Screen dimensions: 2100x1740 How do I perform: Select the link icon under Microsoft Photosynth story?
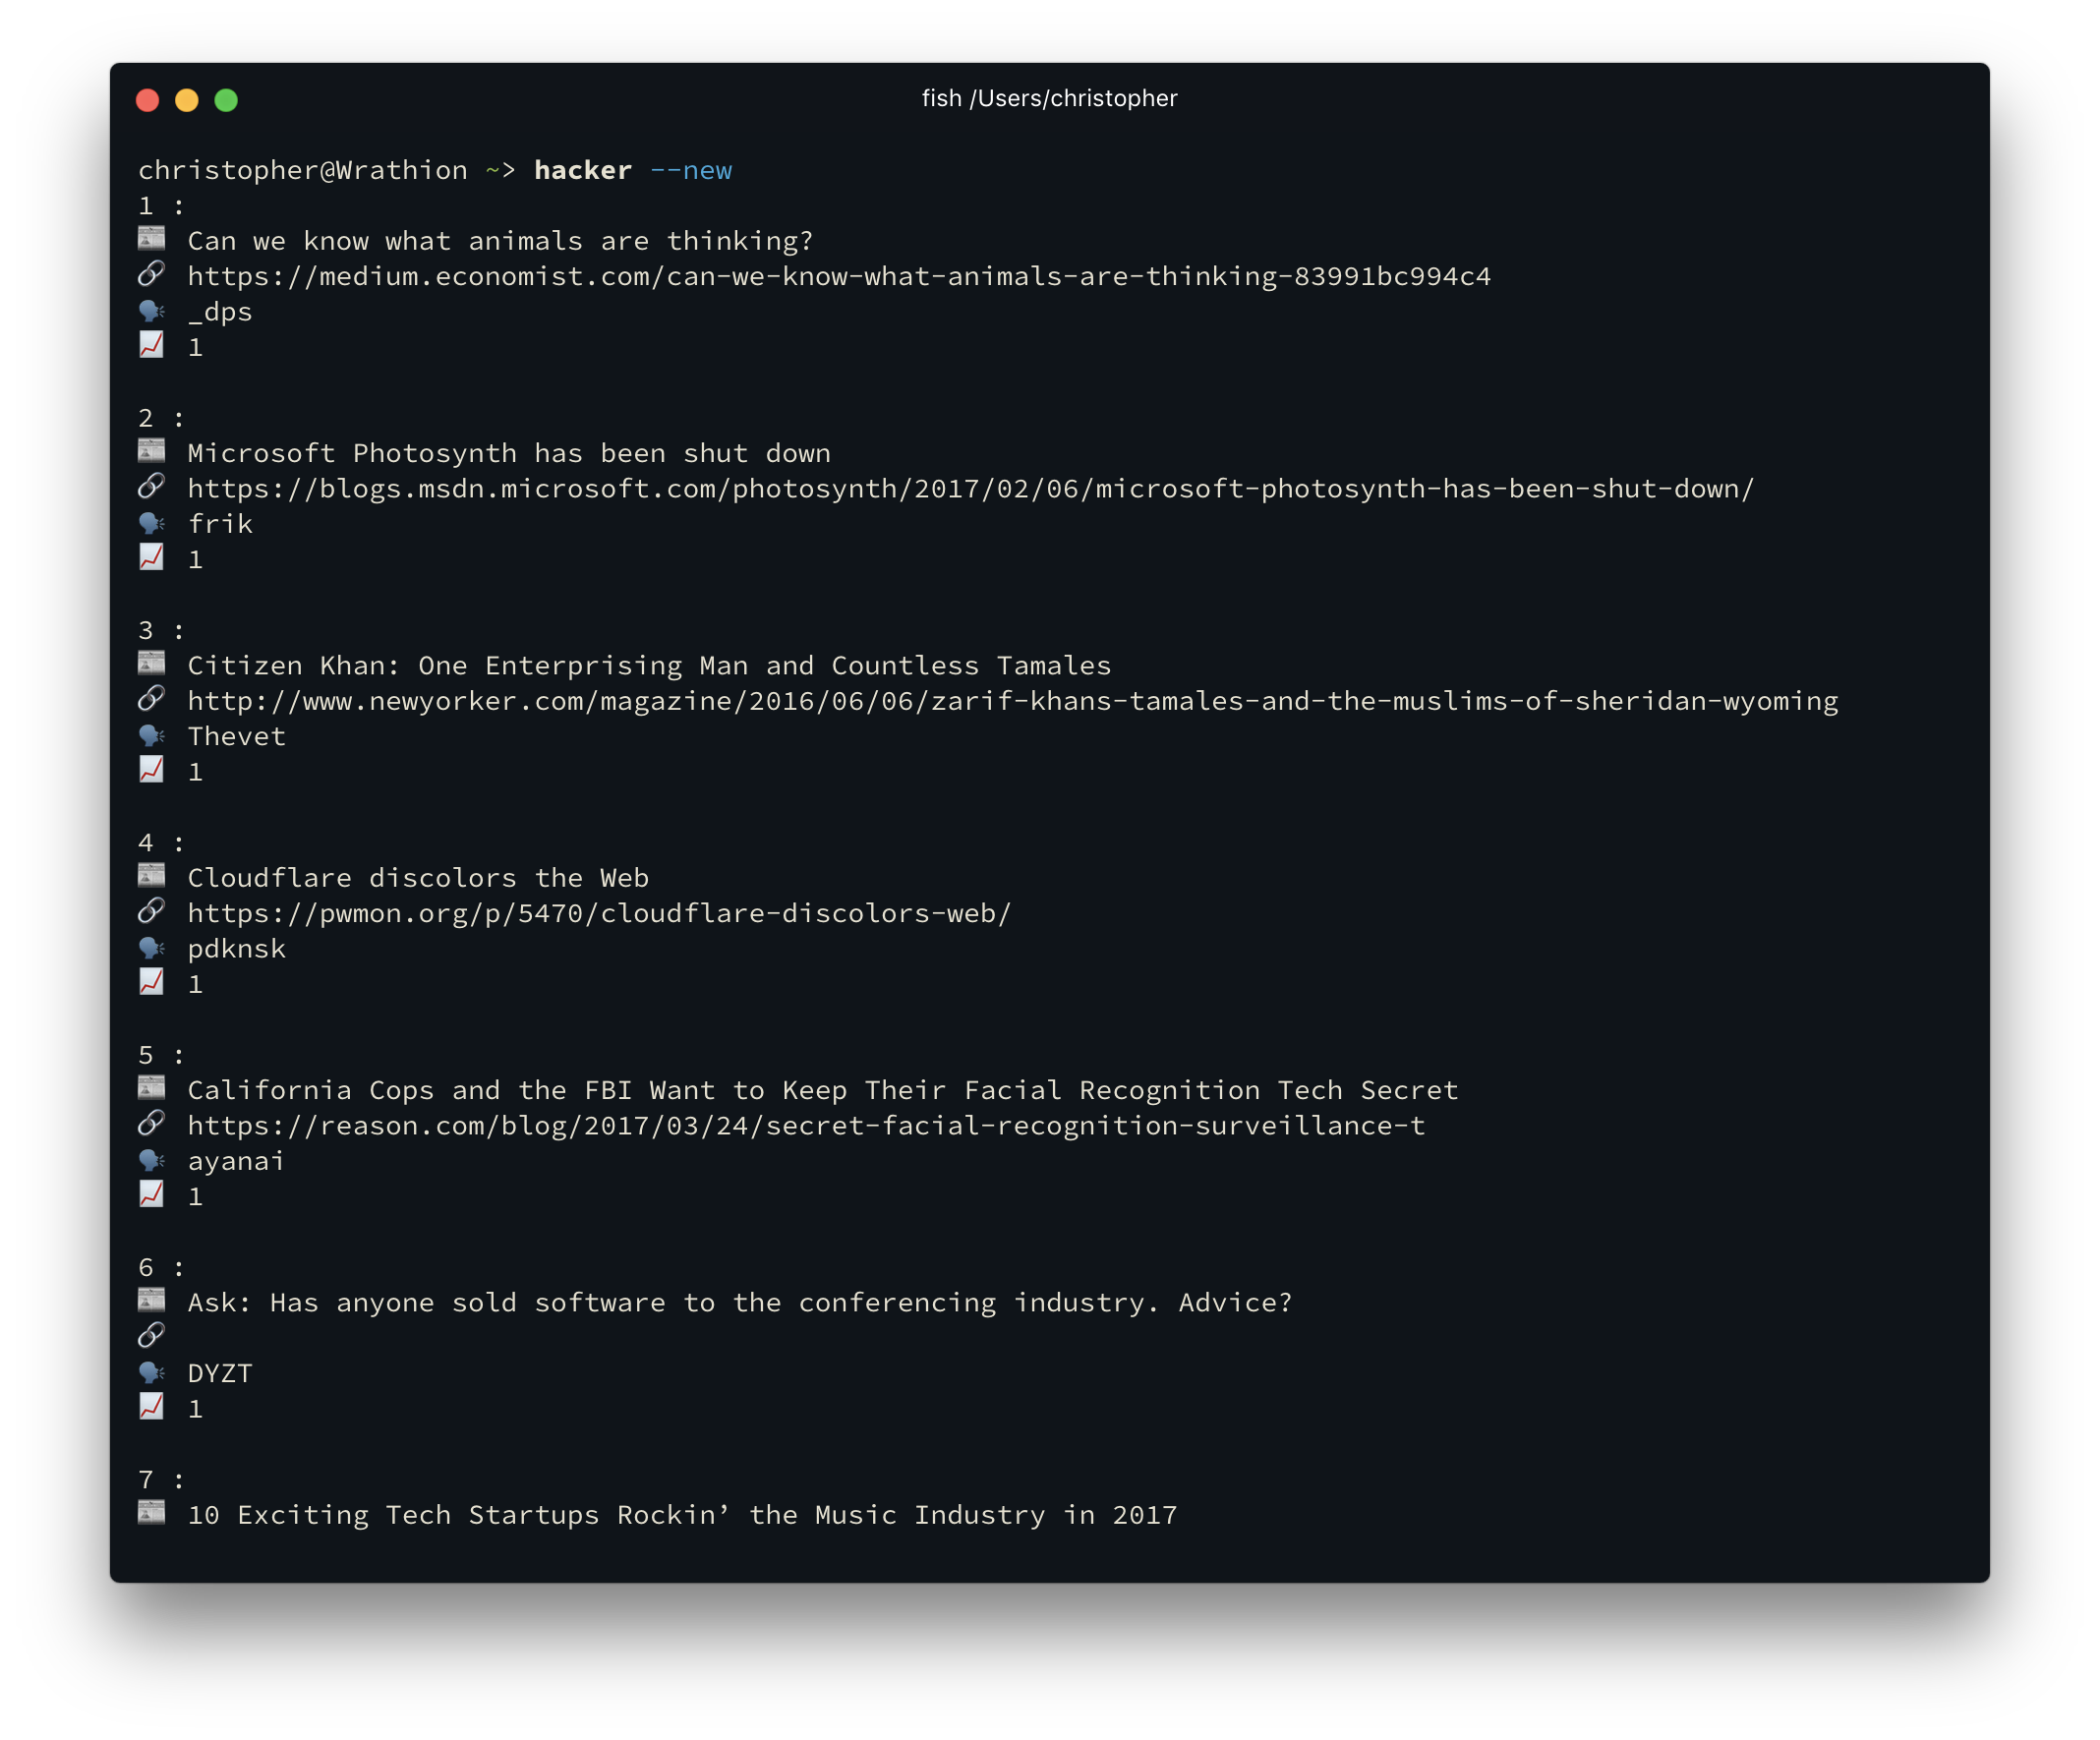[x=152, y=489]
